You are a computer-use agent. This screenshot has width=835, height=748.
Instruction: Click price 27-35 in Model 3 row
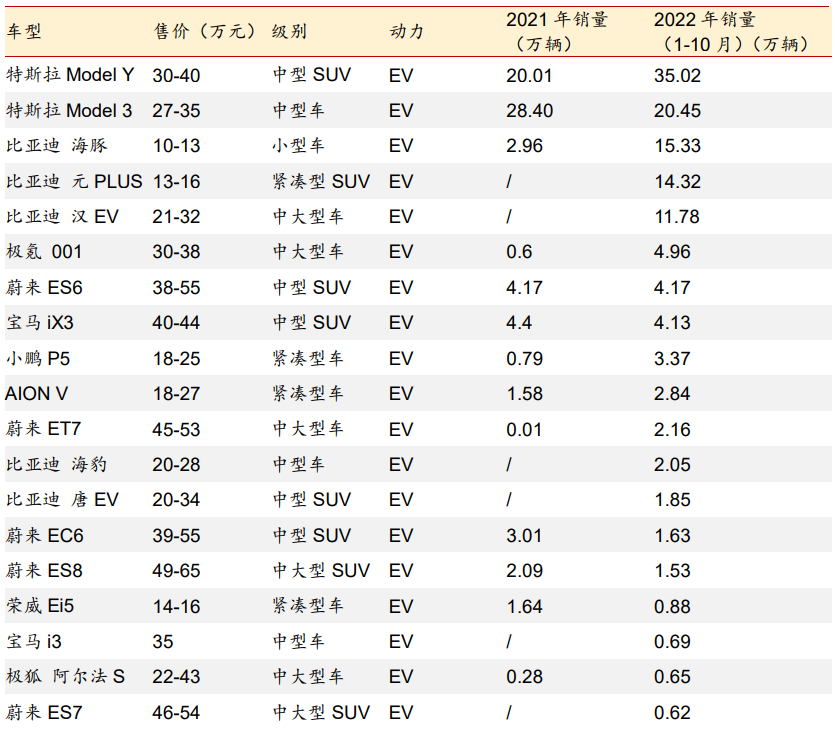[x=176, y=111]
